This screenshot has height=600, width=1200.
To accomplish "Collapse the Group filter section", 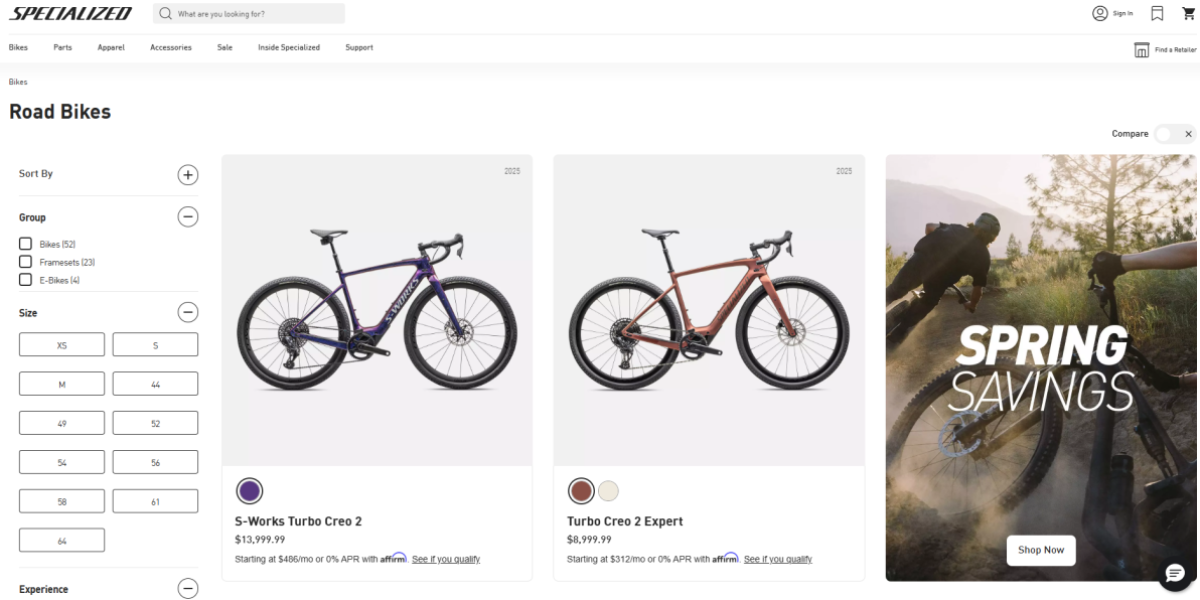I will click(188, 217).
